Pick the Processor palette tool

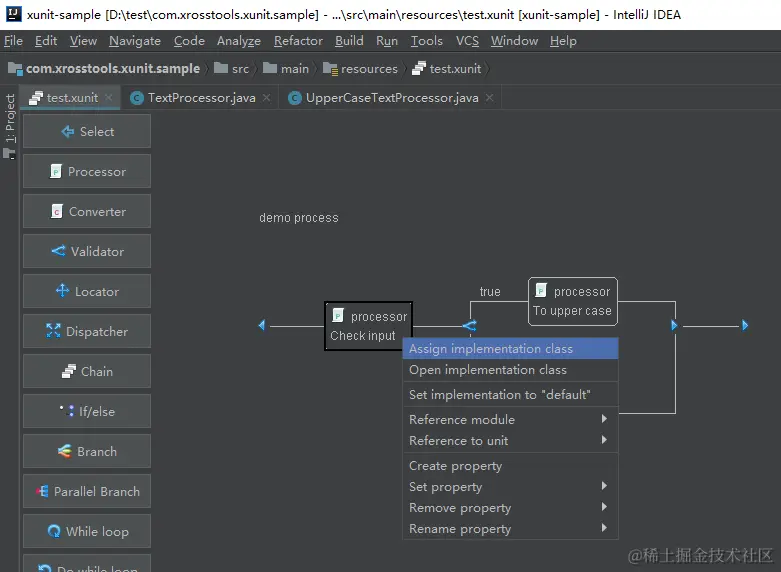[x=87, y=171]
